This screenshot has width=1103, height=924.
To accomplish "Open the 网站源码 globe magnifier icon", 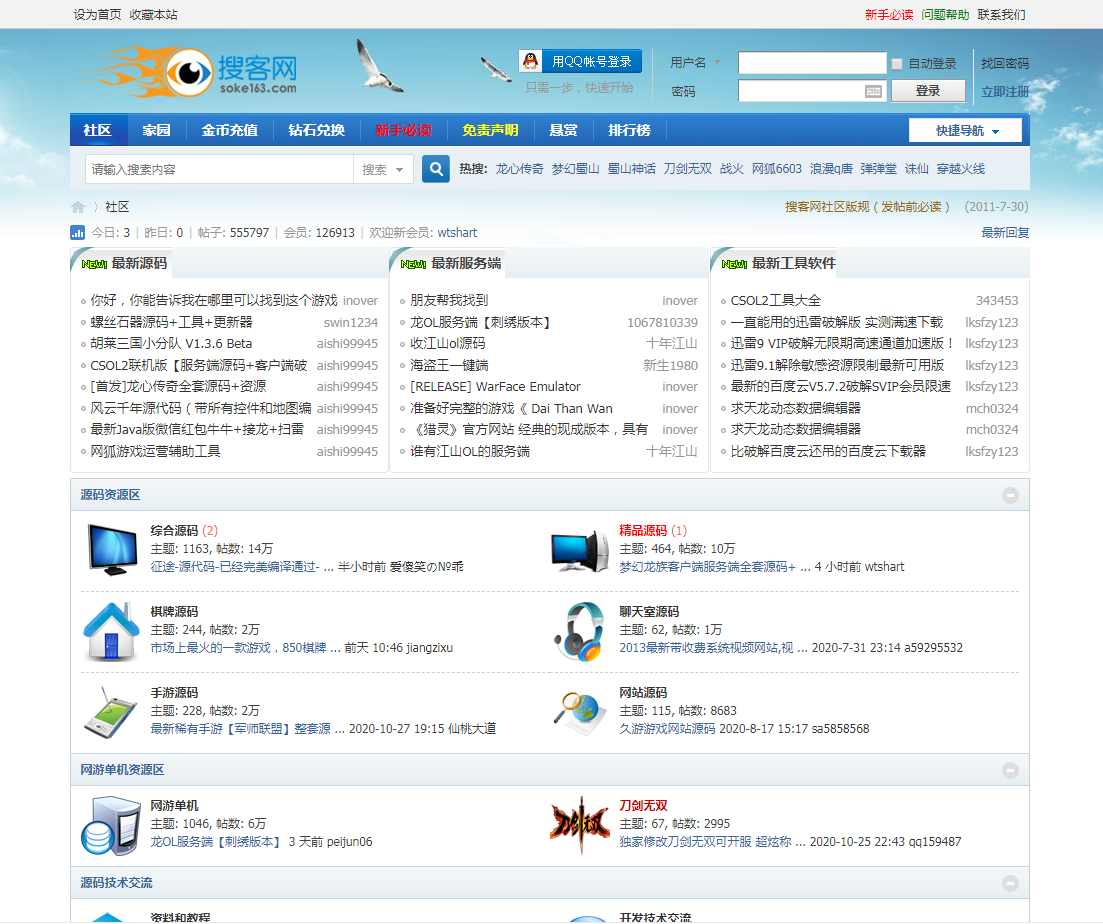I will tap(579, 712).
